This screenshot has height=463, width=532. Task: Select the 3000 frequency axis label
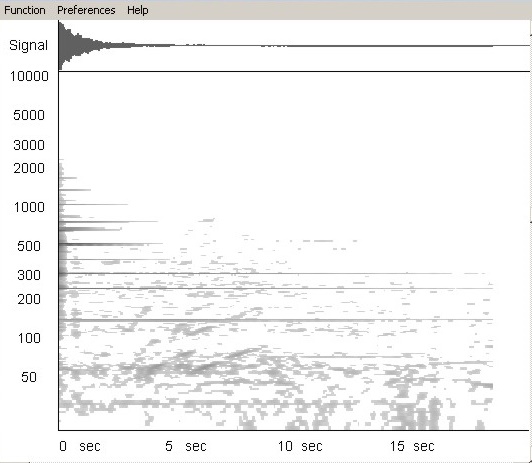(29, 145)
